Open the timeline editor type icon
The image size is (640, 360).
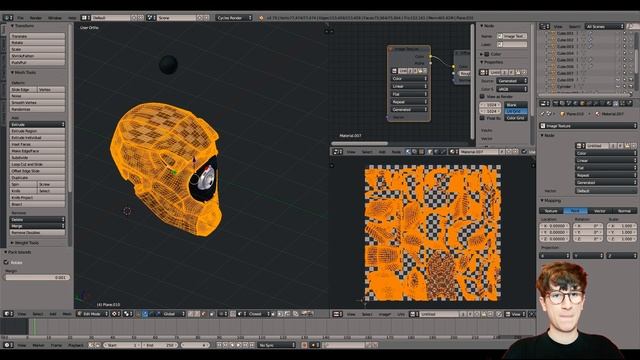[7, 345]
